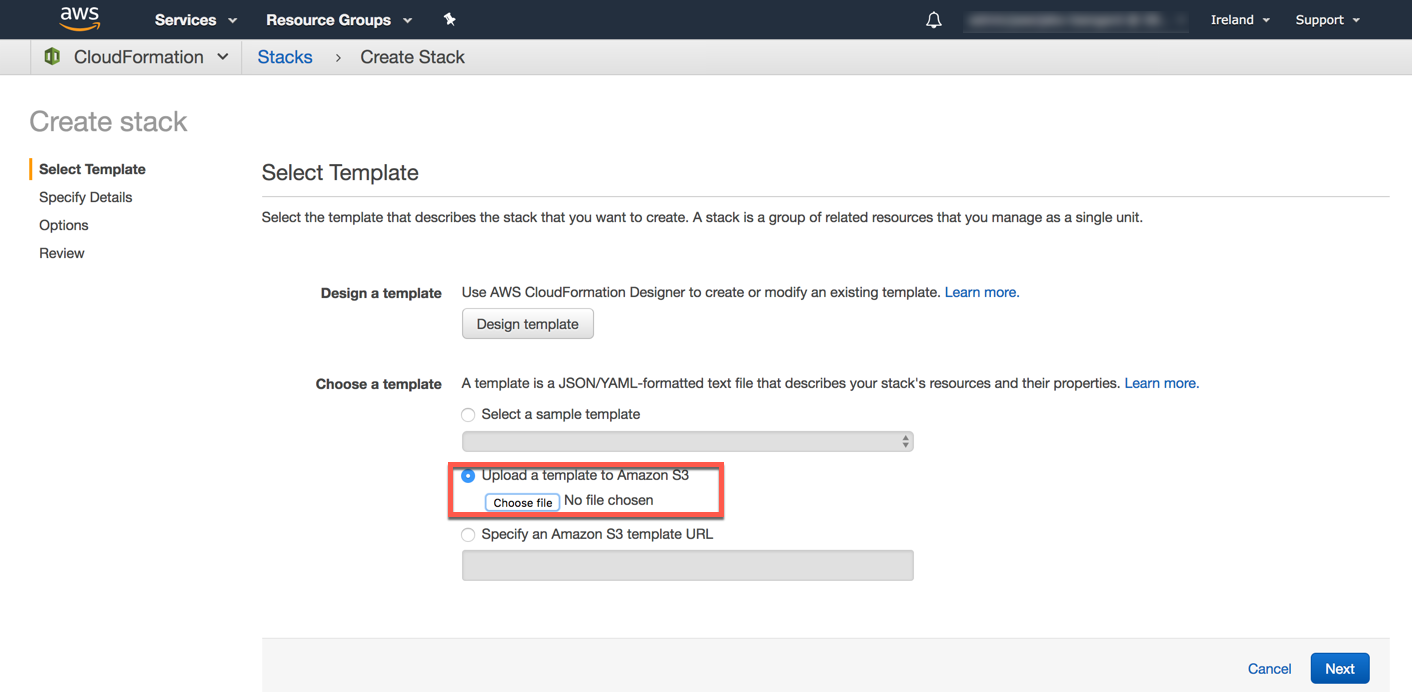Open the Support menu

point(1327,20)
